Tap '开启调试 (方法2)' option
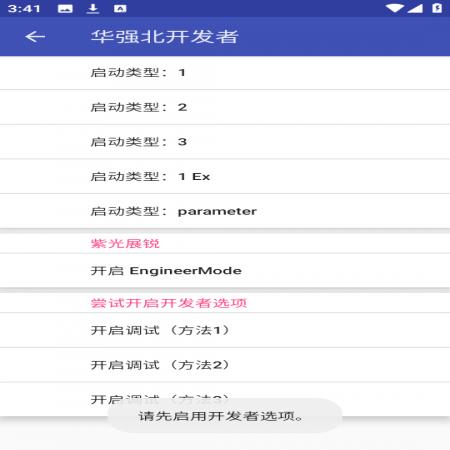The image size is (450, 450). (225, 365)
